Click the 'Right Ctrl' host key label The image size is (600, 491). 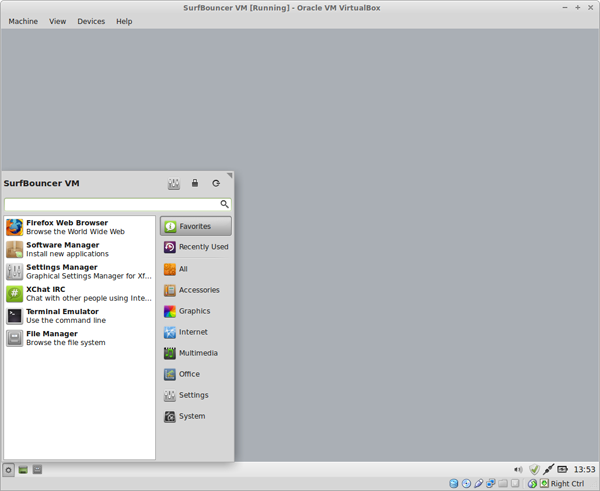click(567, 484)
